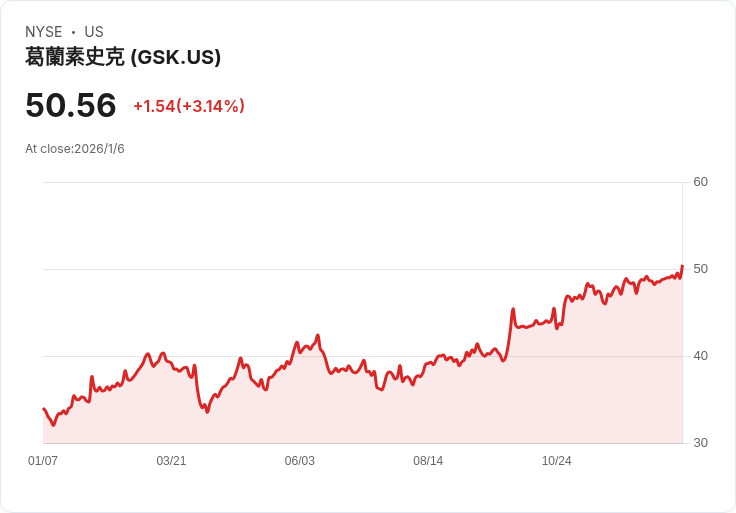This screenshot has width=736, height=513.
Task: Click the NYSE exchange label
Action: click(x=43, y=32)
